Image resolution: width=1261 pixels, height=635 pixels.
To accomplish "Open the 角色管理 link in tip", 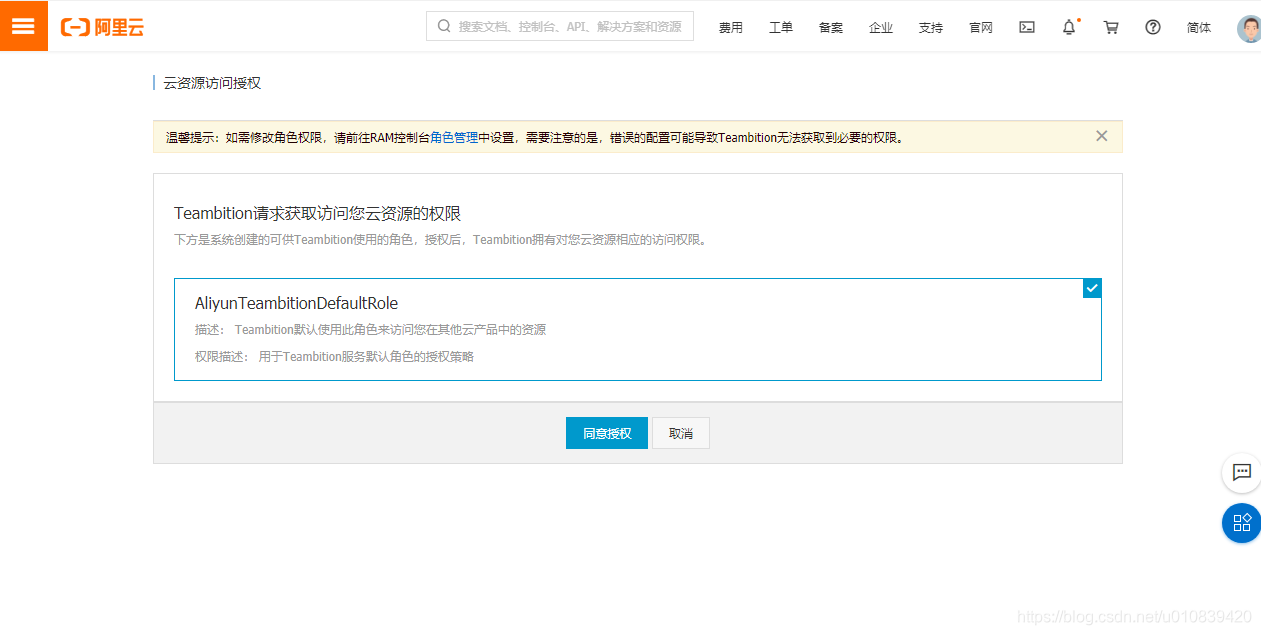I will [454, 138].
